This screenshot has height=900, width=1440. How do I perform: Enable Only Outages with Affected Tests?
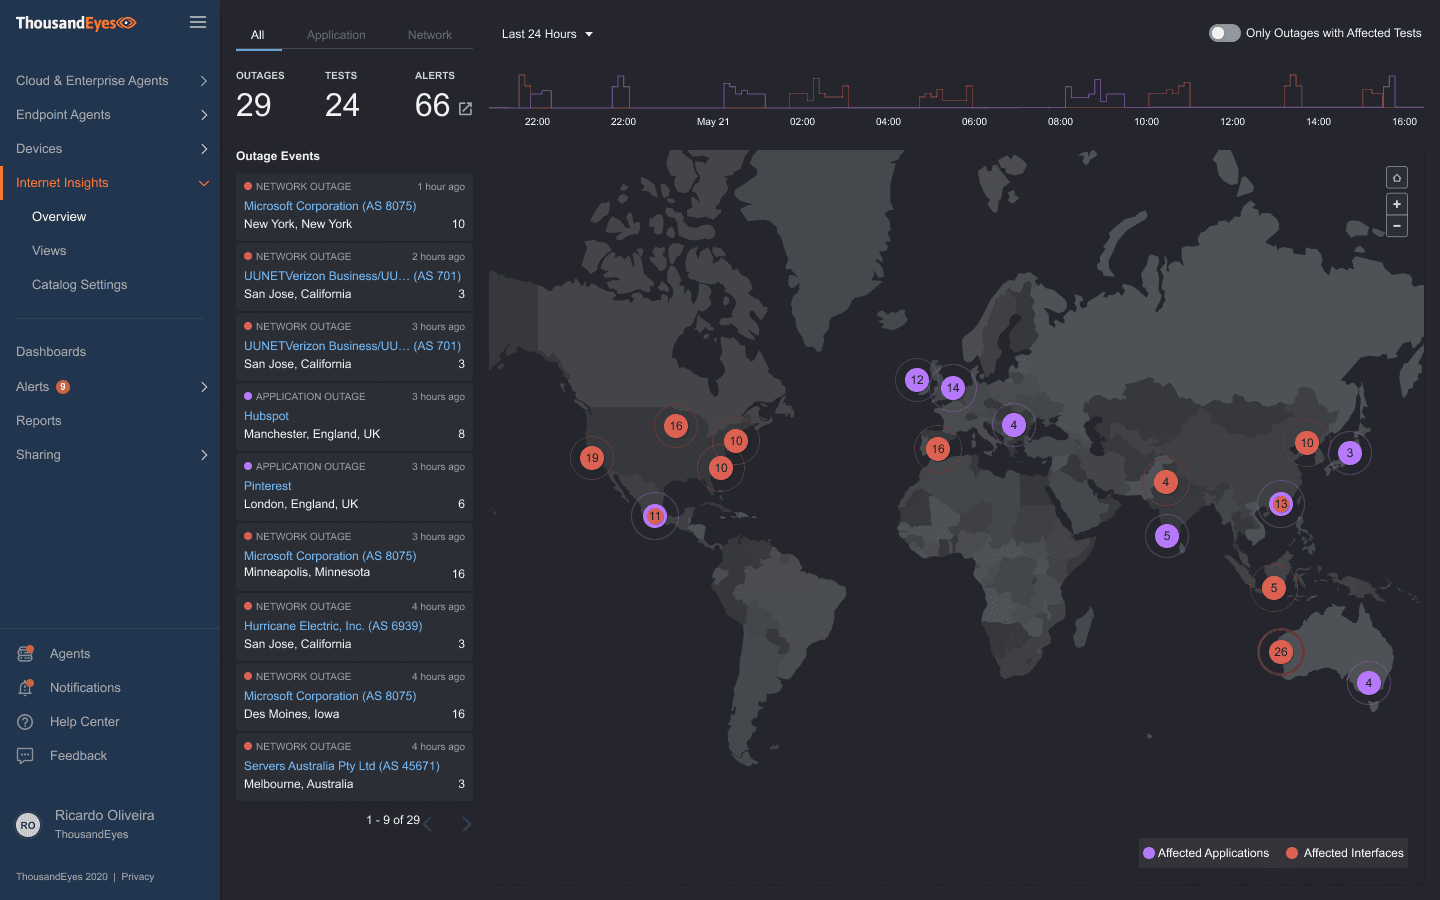[x=1223, y=32]
